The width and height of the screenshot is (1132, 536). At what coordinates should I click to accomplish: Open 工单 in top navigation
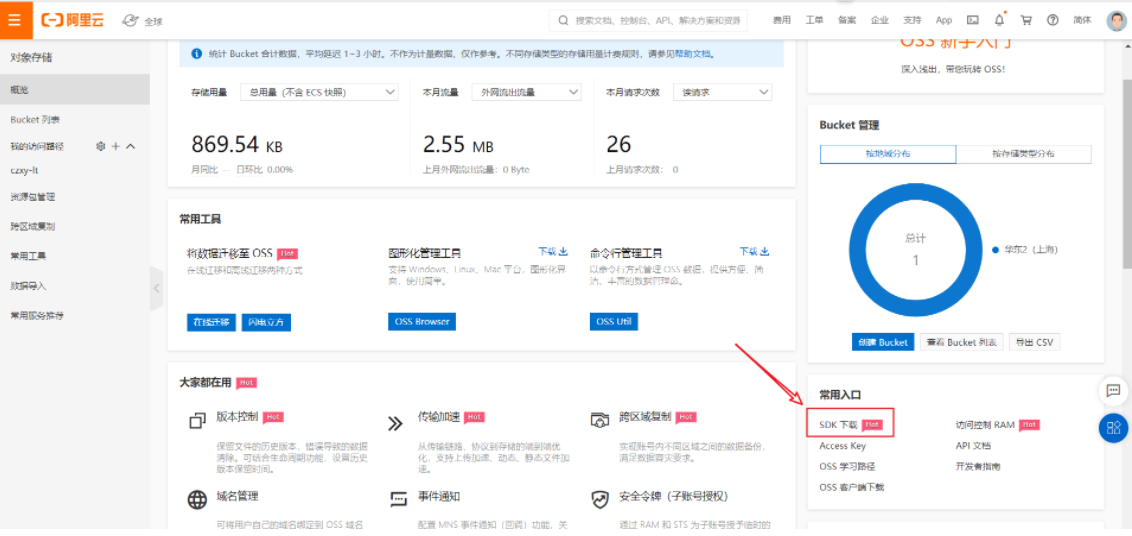814,20
